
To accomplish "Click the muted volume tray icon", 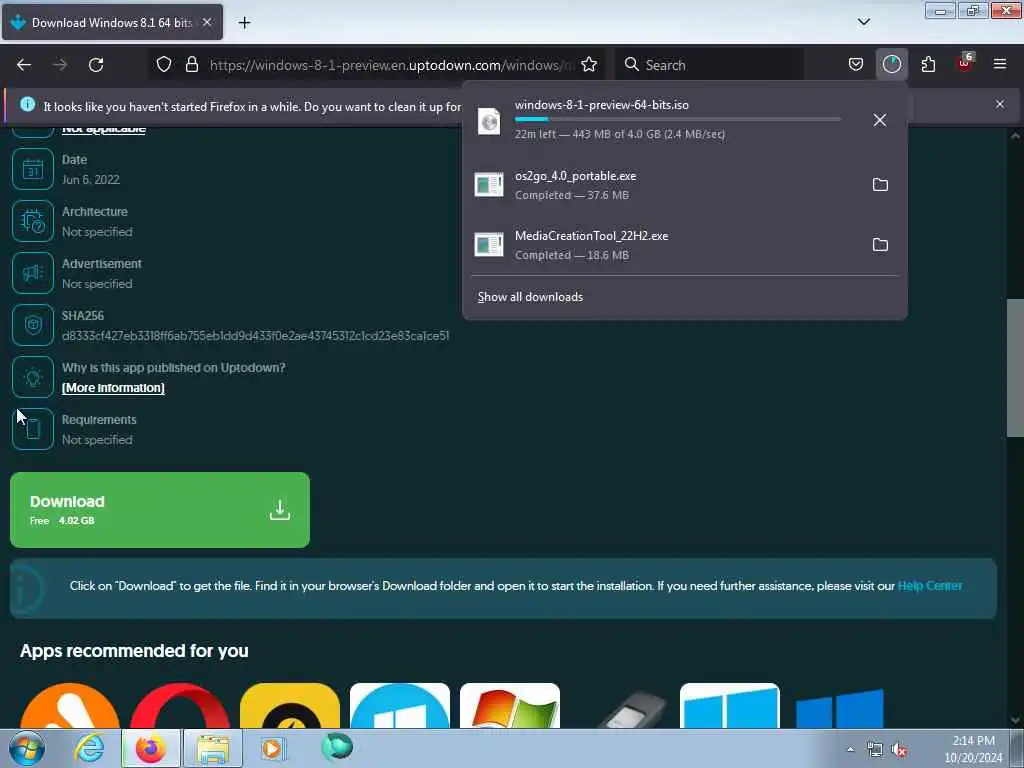I will [900, 750].
